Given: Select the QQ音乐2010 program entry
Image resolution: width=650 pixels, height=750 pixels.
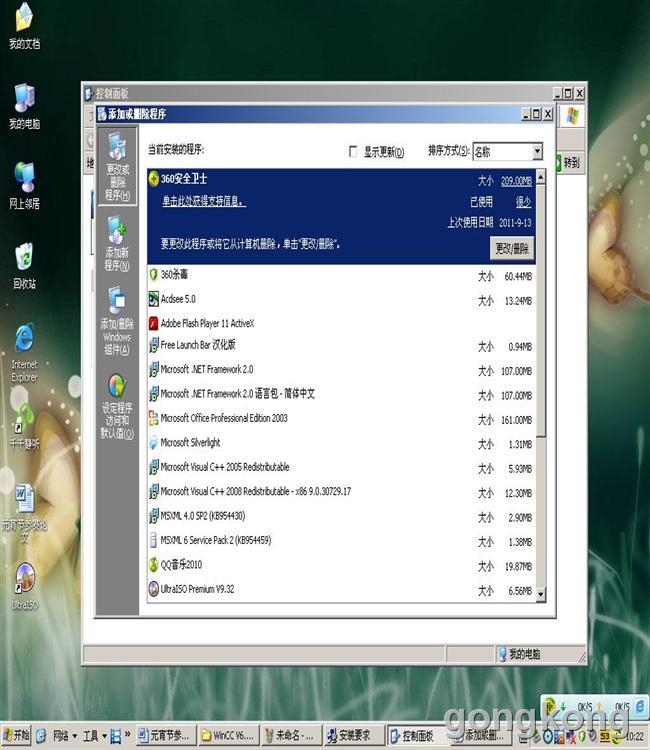Looking at the screenshot, I should 181,565.
